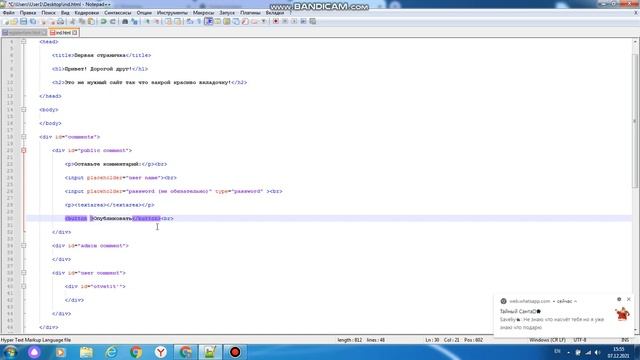Click the Redo toolbar icon
Image resolution: width=640 pixels, height=360 pixels.
point(113,21)
